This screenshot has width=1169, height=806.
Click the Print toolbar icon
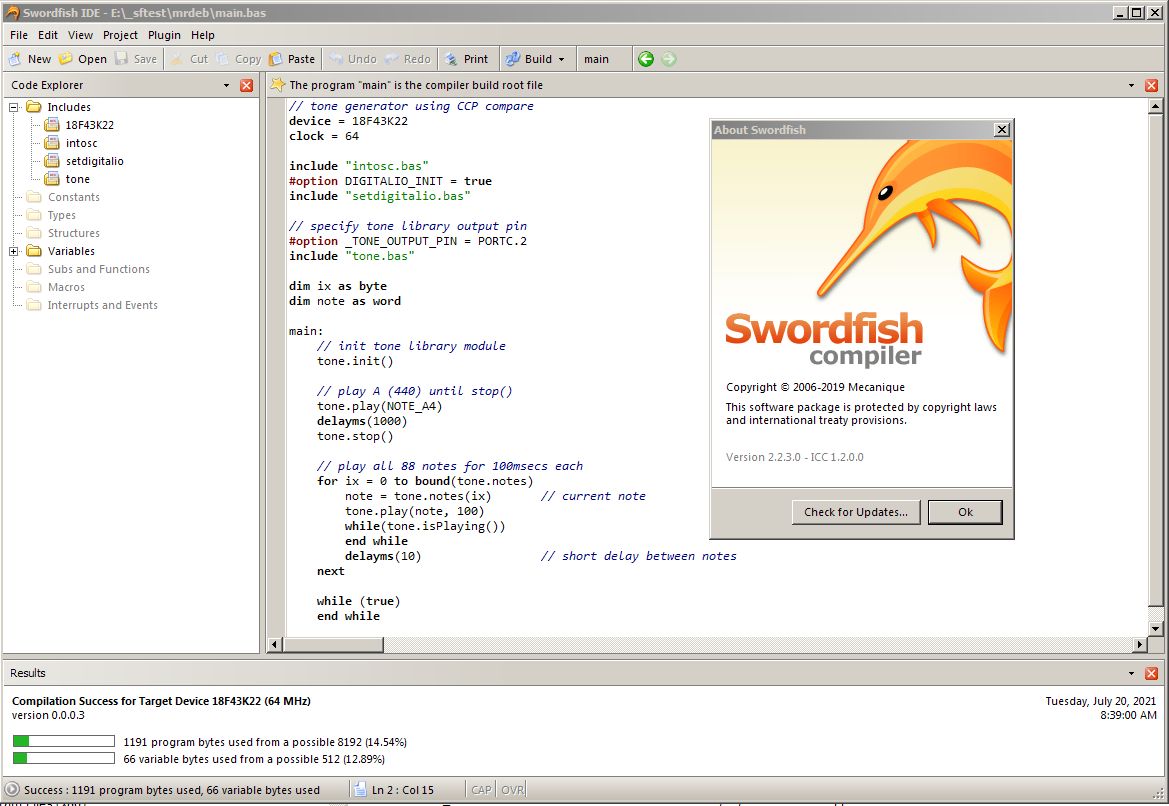(x=450, y=59)
